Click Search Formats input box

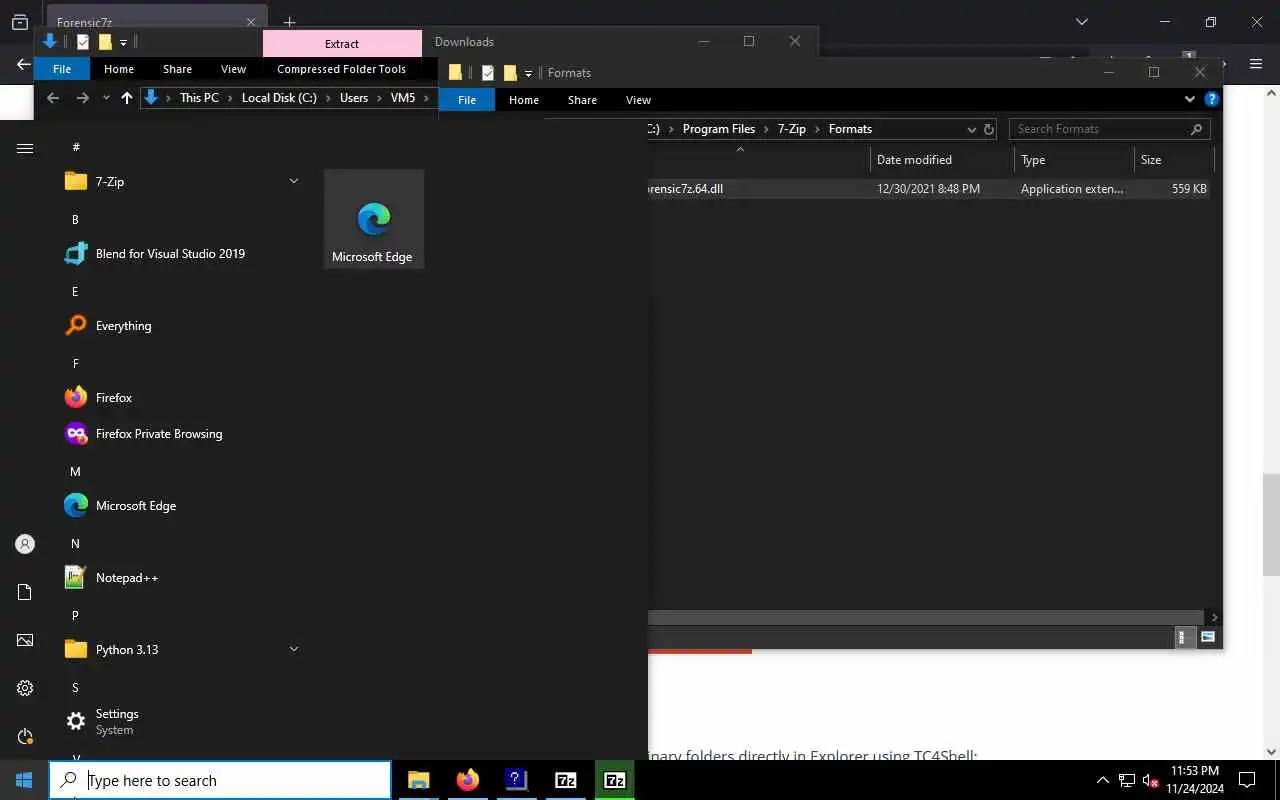pos(1109,129)
